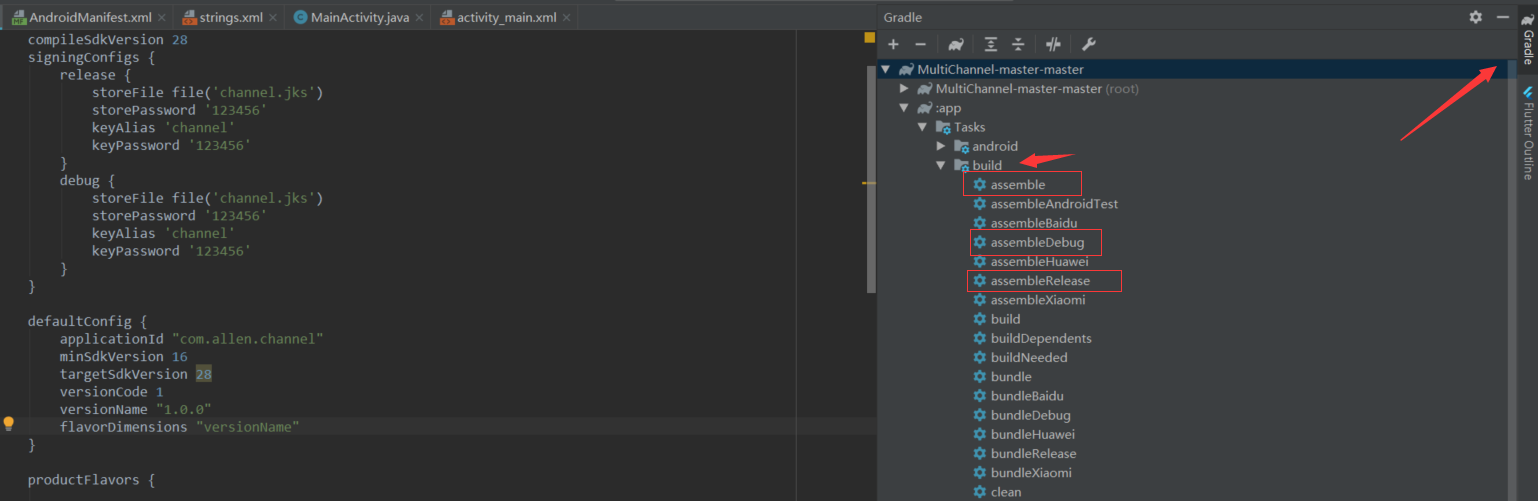Viewport: 1538px width, 501px height.
Task: Close the strings.xml tab
Action: click(274, 18)
